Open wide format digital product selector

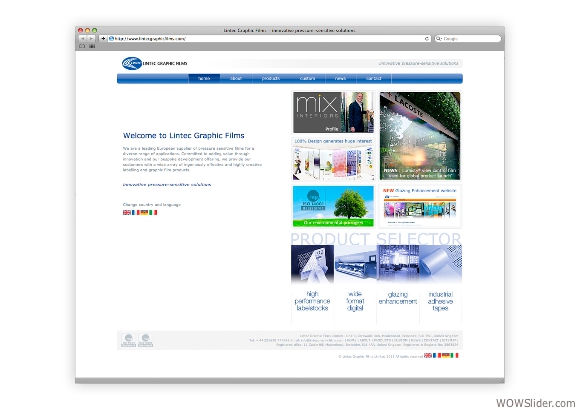(355, 284)
